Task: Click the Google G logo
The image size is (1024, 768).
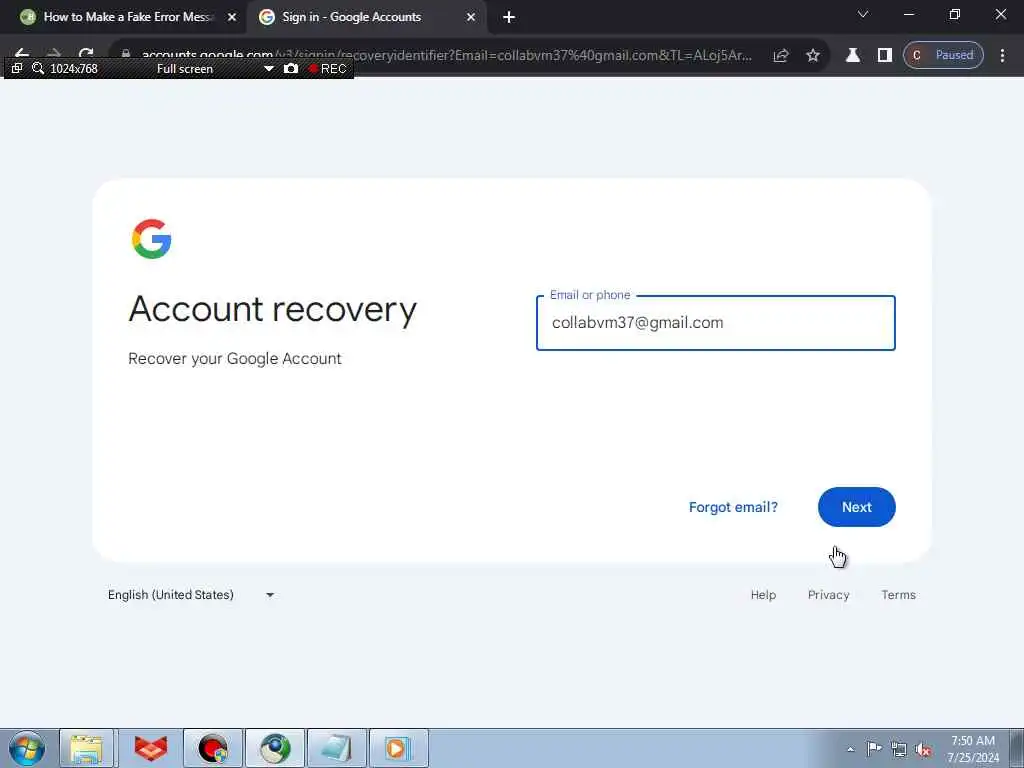Action: (x=152, y=239)
